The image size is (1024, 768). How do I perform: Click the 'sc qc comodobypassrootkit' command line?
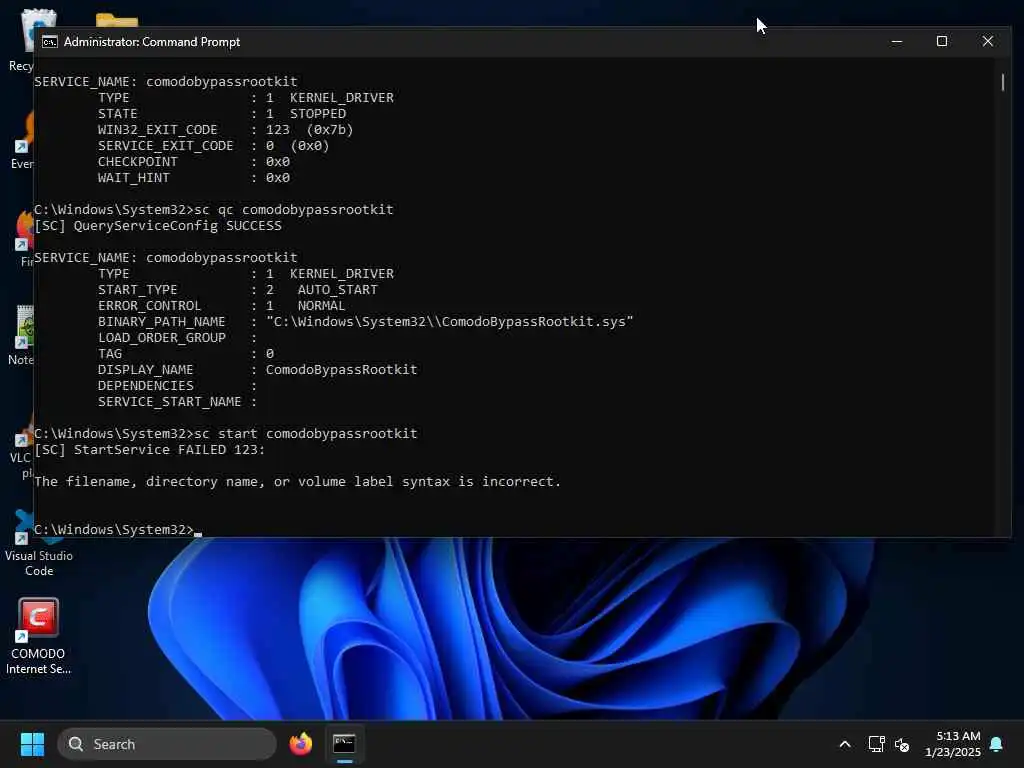pos(214,210)
